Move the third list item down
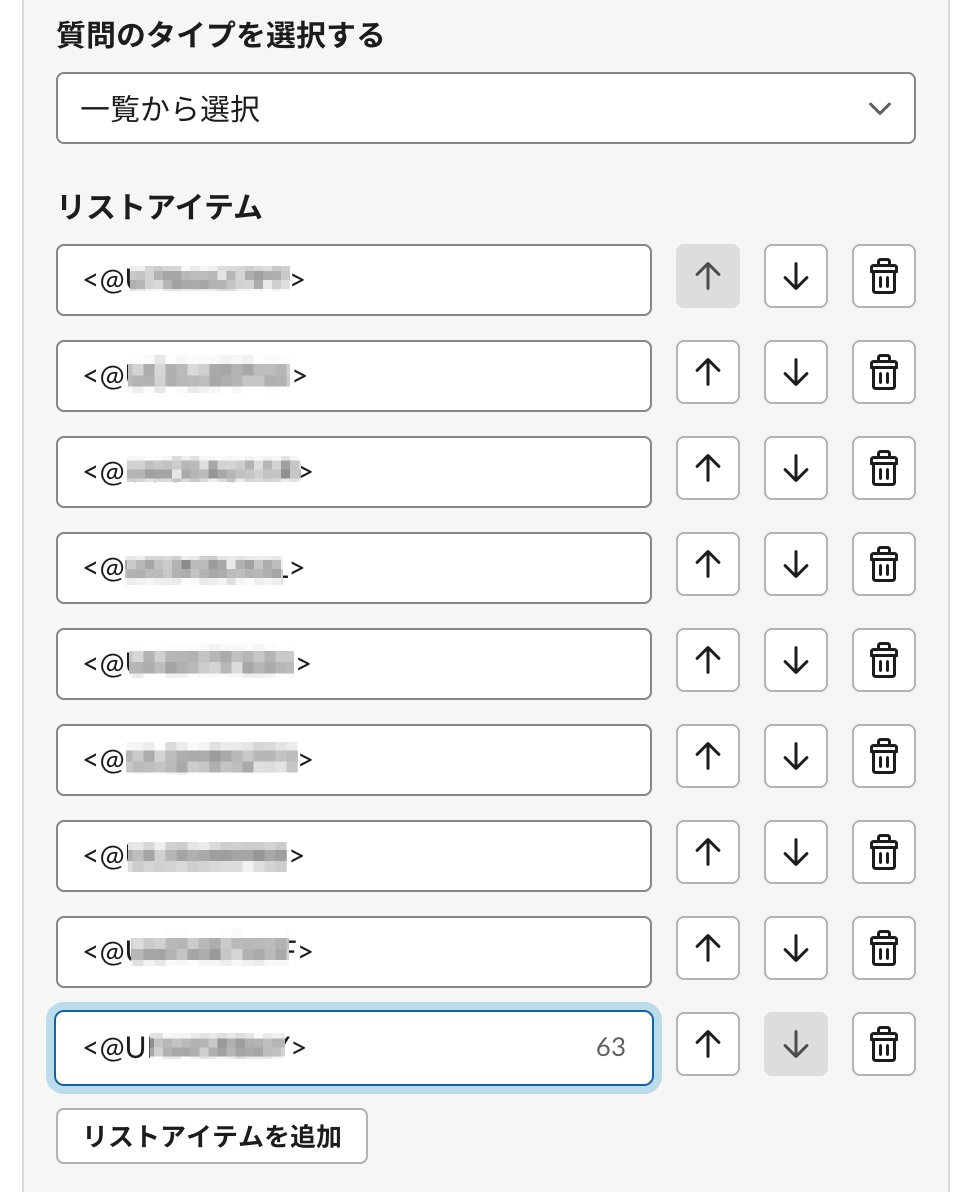 click(795, 468)
